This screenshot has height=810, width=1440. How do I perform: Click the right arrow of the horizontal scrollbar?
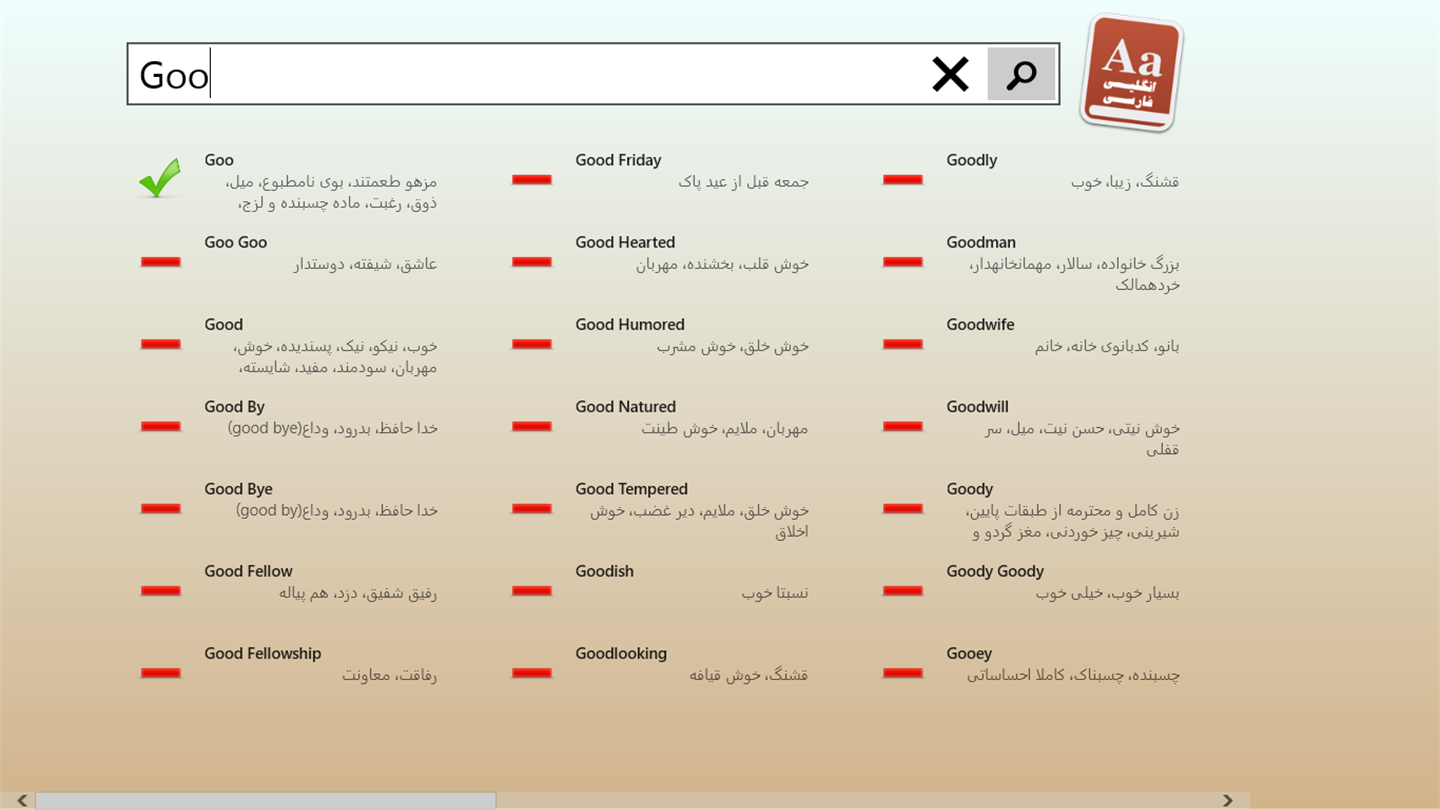pos(1227,800)
